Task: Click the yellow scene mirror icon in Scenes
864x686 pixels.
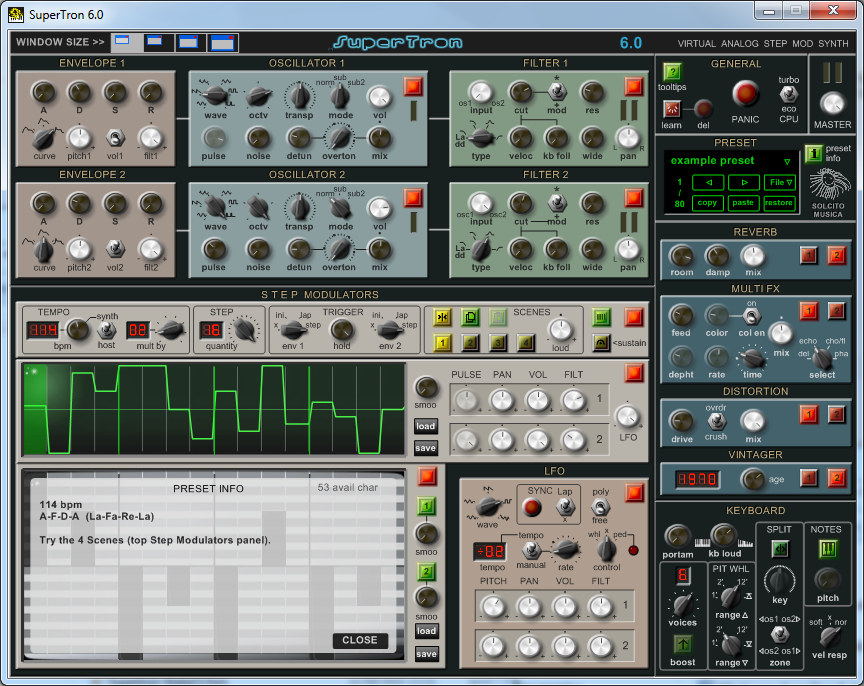Action: (x=442, y=317)
